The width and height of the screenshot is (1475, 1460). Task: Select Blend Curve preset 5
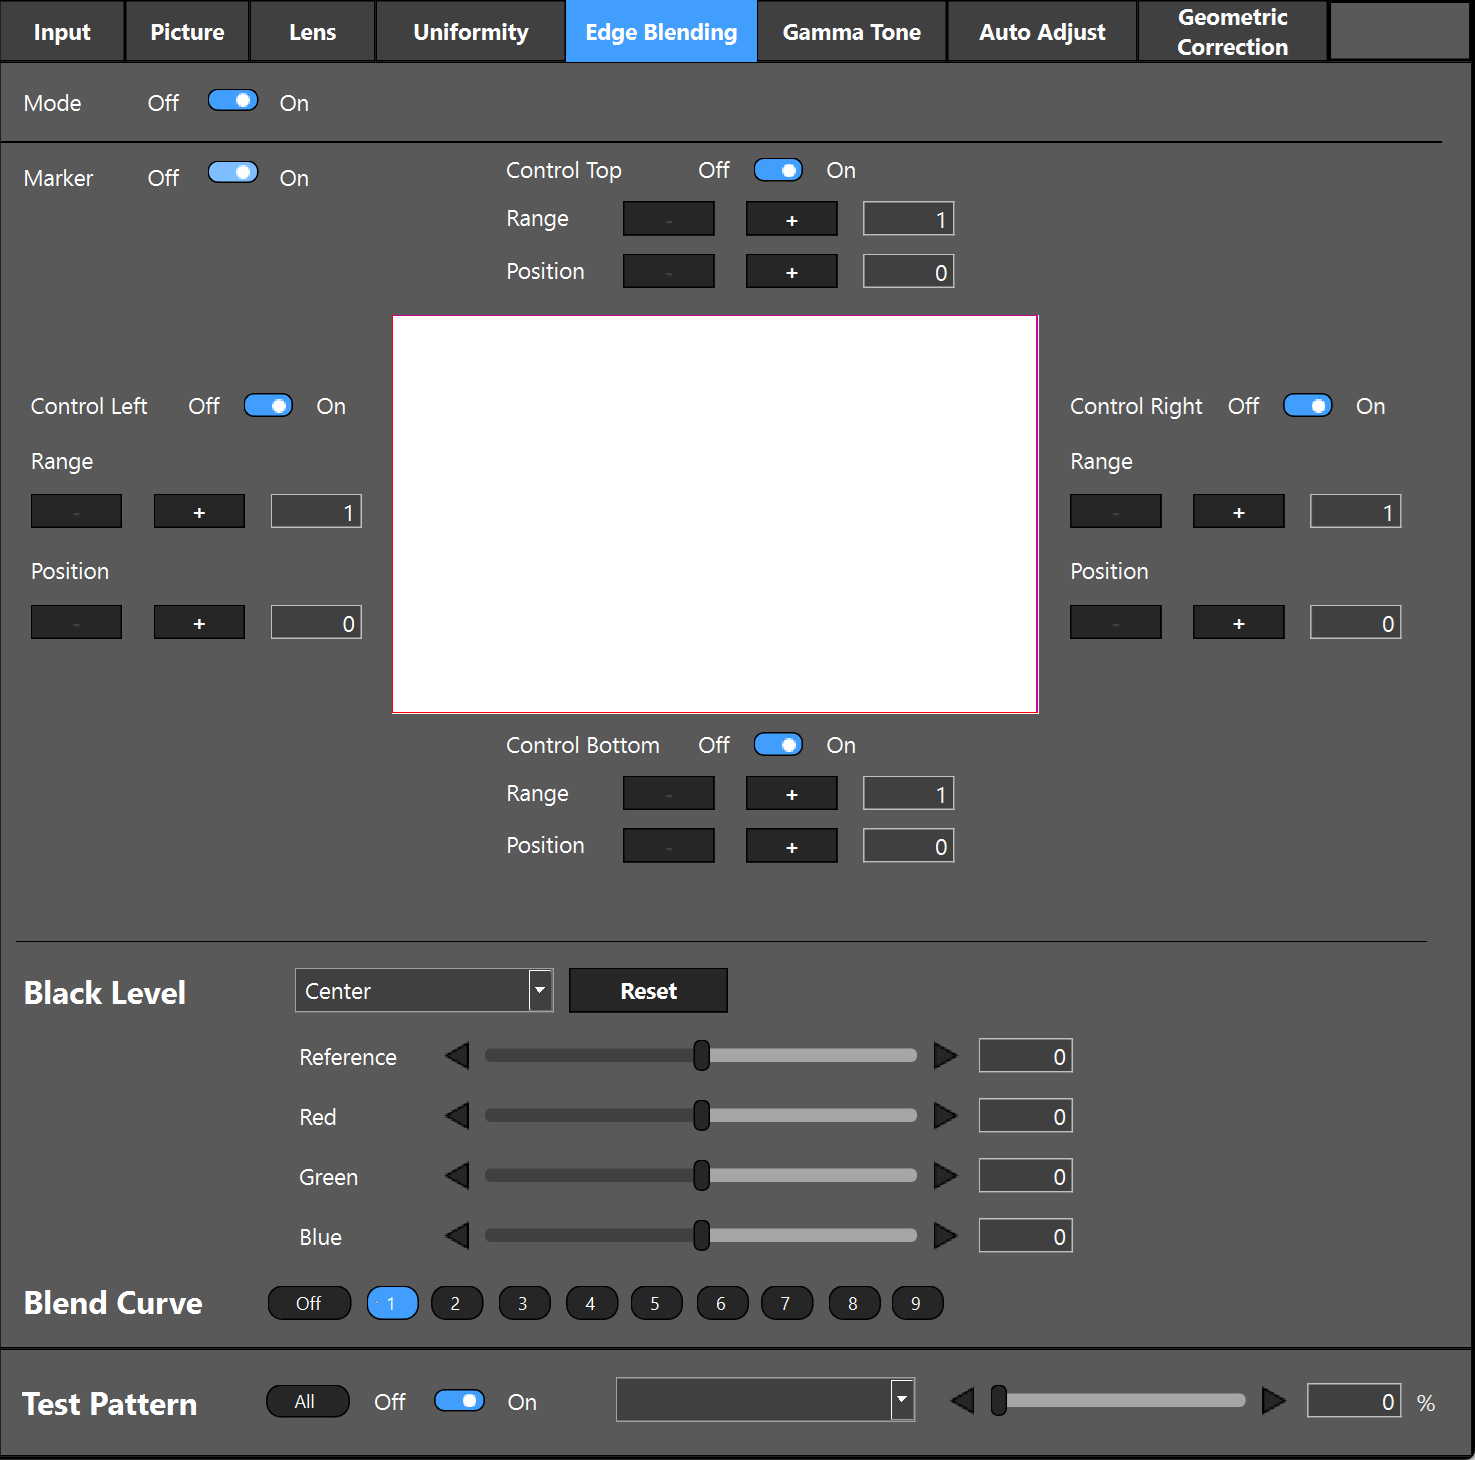pyautogui.click(x=656, y=1303)
